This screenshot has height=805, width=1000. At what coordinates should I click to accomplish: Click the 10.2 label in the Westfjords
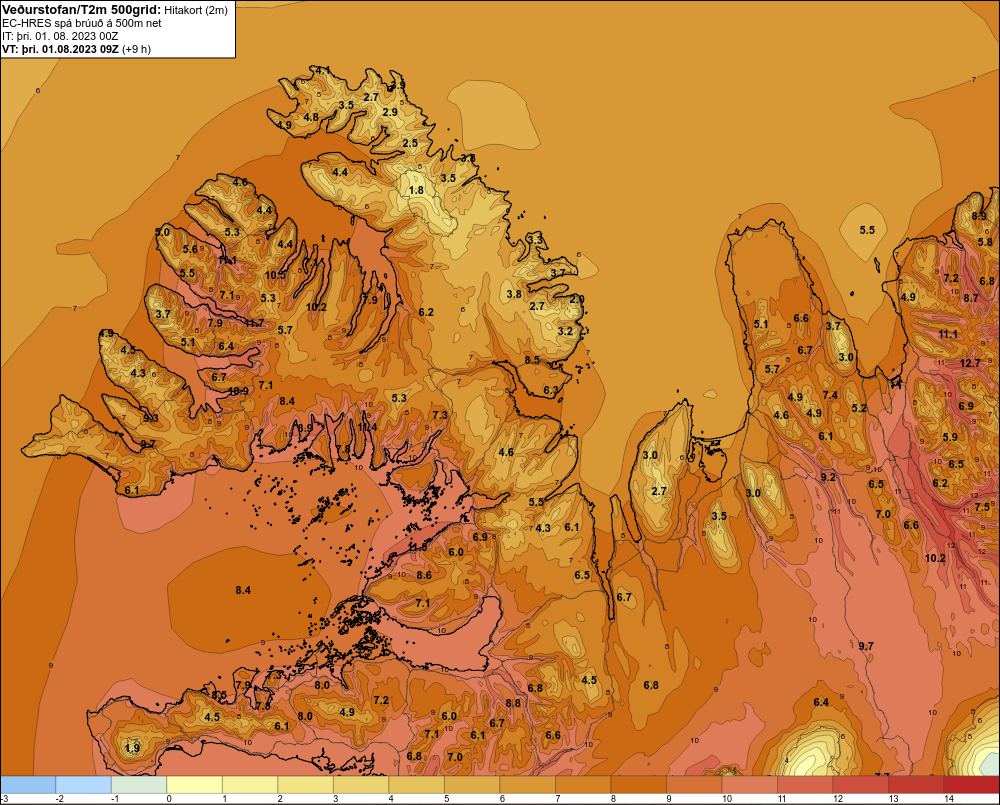click(x=316, y=307)
